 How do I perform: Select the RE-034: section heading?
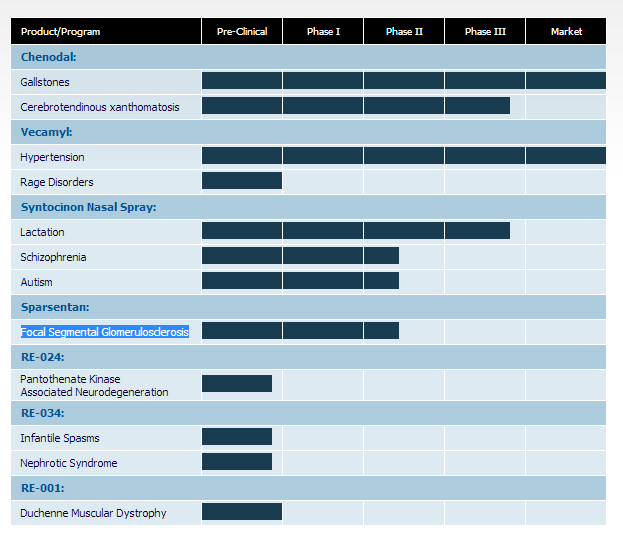(x=43, y=413)
